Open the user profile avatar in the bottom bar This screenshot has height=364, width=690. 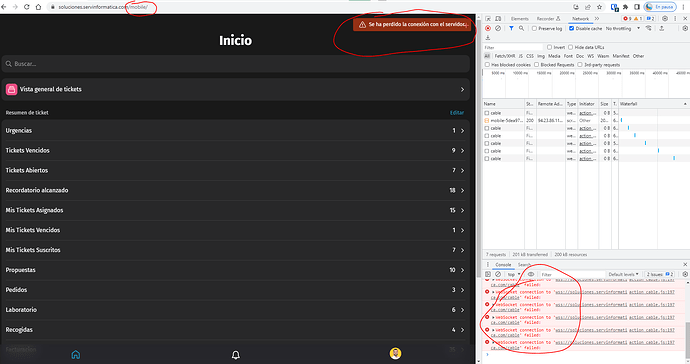(395, 353)
